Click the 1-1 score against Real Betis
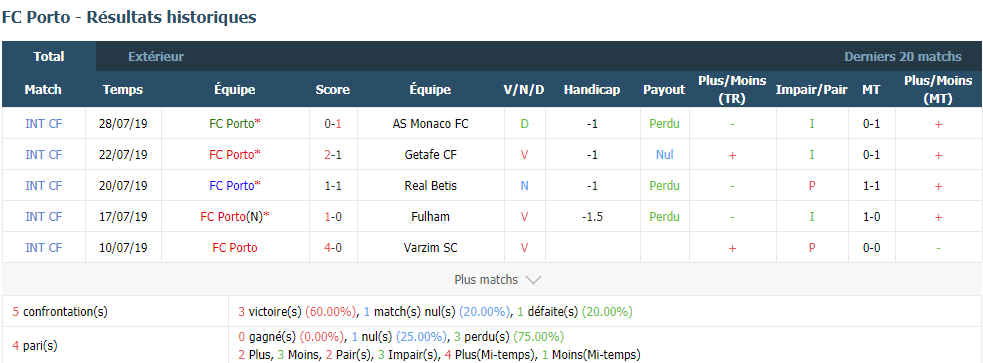The height and width of the screenshot is (363, 983). (332, 186)
